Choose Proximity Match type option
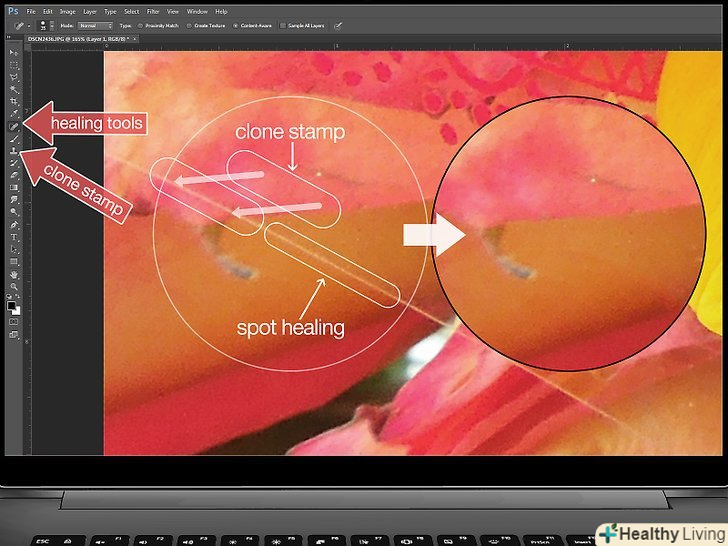The width and height of the screenshot is (728, 546). tap(159, 26)
